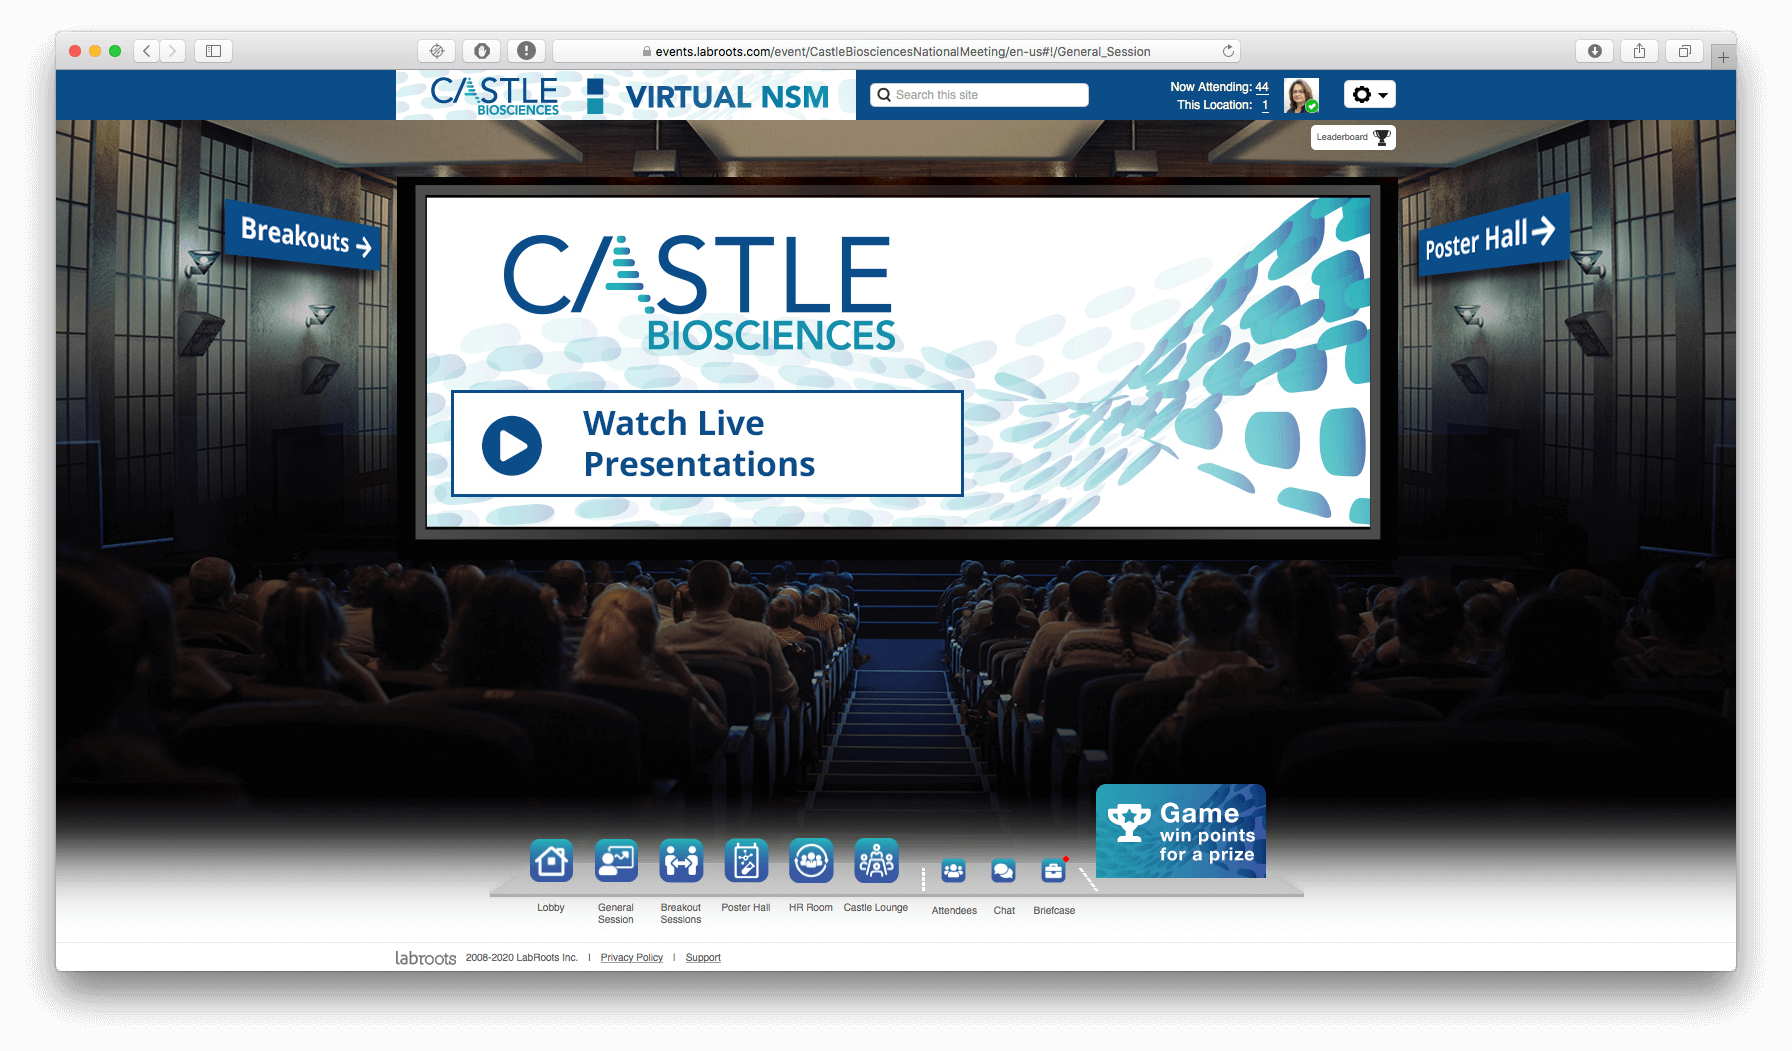Show the Attendees list icon
1792x1051 pixels.
pyautogui.click(x=954, y=871)
